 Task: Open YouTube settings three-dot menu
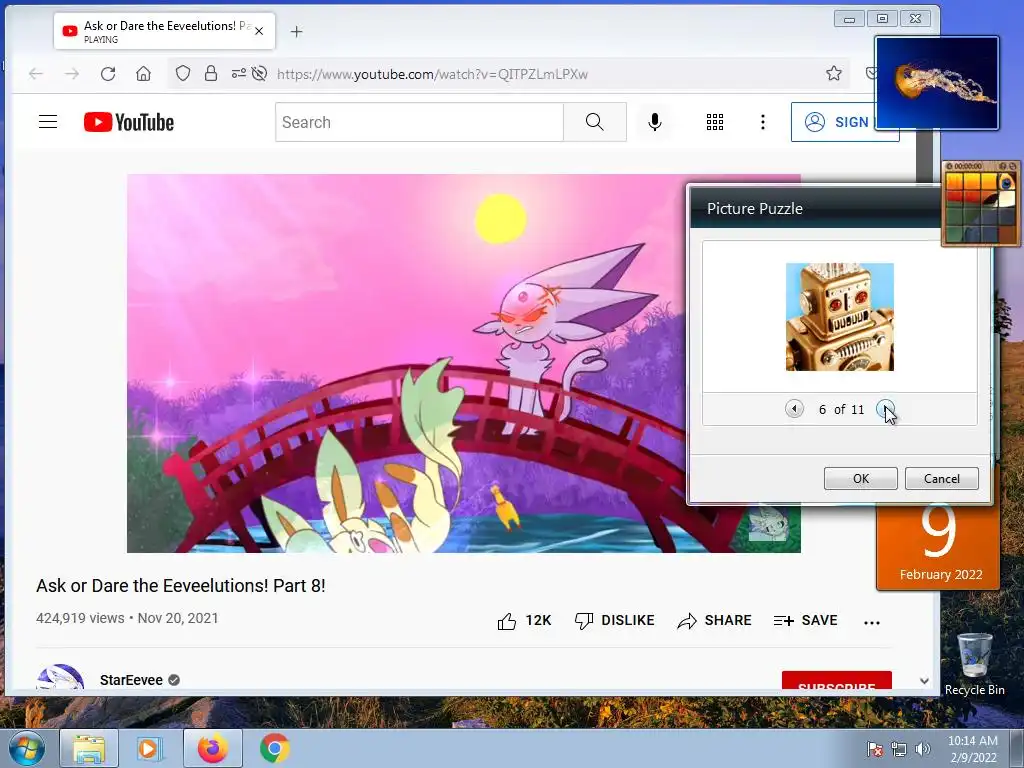pos(762,122)
